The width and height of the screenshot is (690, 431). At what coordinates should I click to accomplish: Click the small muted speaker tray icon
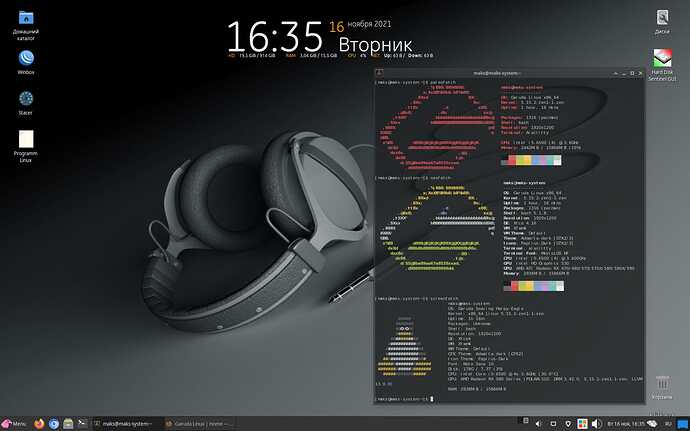tap(538, 424)
